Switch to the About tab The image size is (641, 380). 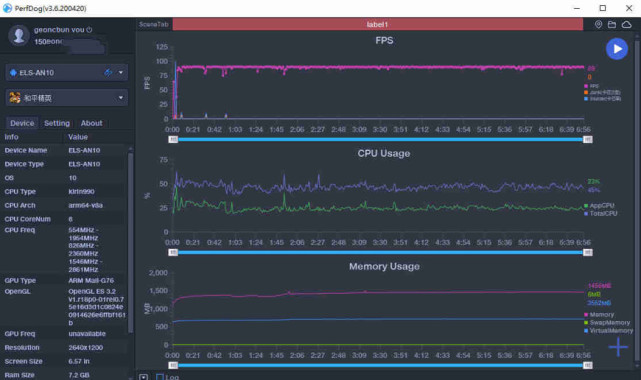tap(92, 123)
